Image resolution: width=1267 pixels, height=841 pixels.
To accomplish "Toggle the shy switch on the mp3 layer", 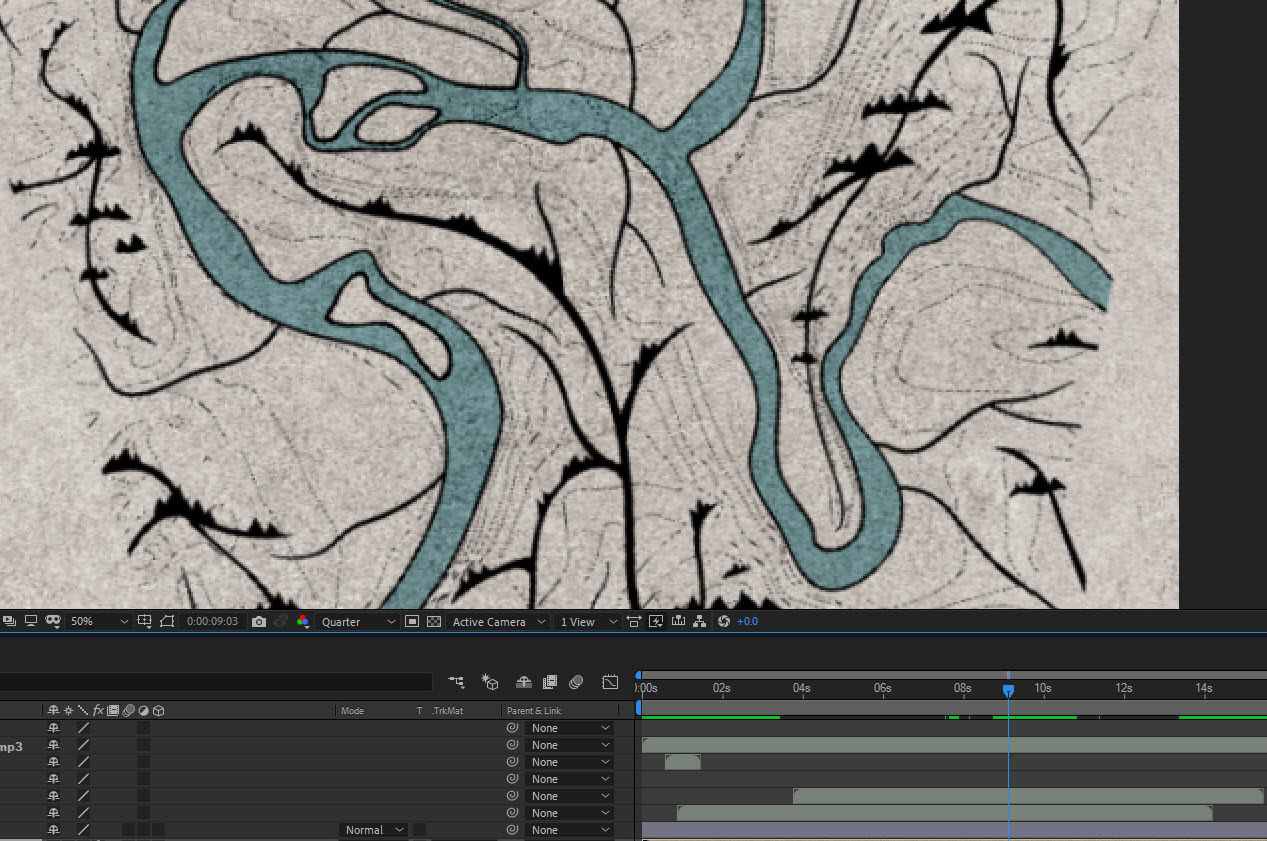I will tap(54, 745).
